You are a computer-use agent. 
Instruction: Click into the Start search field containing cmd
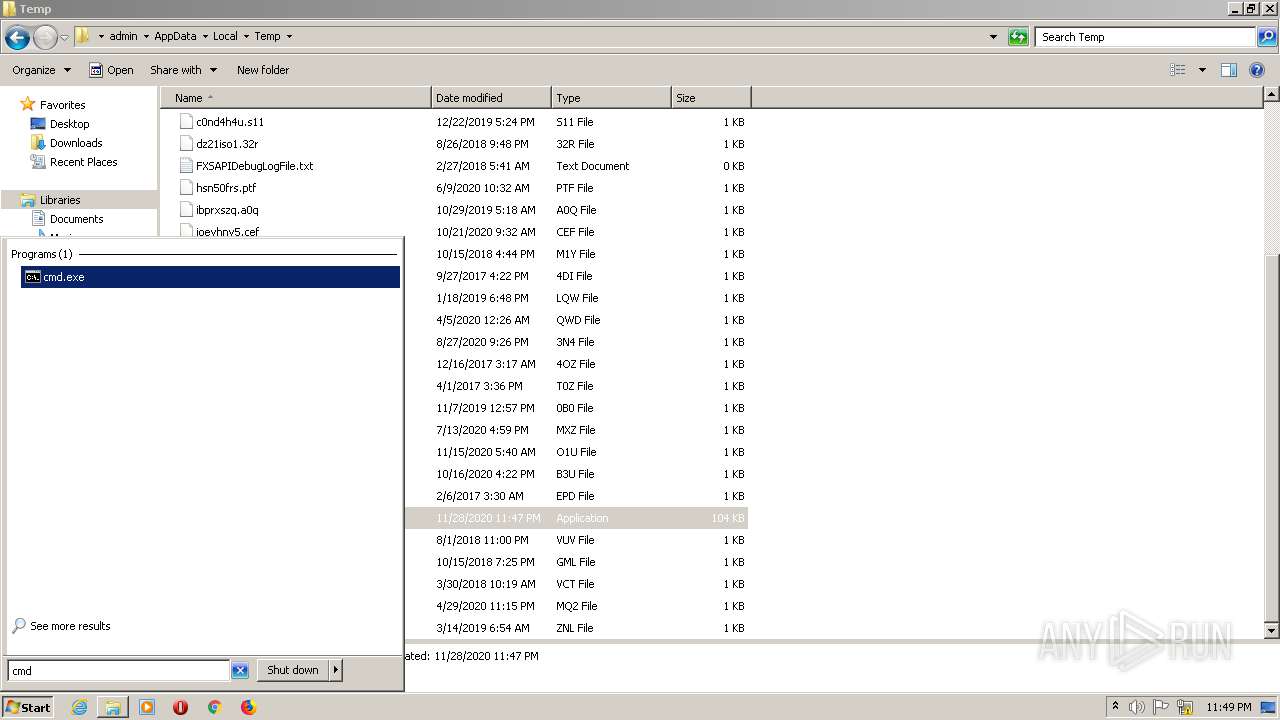(119, 671)
